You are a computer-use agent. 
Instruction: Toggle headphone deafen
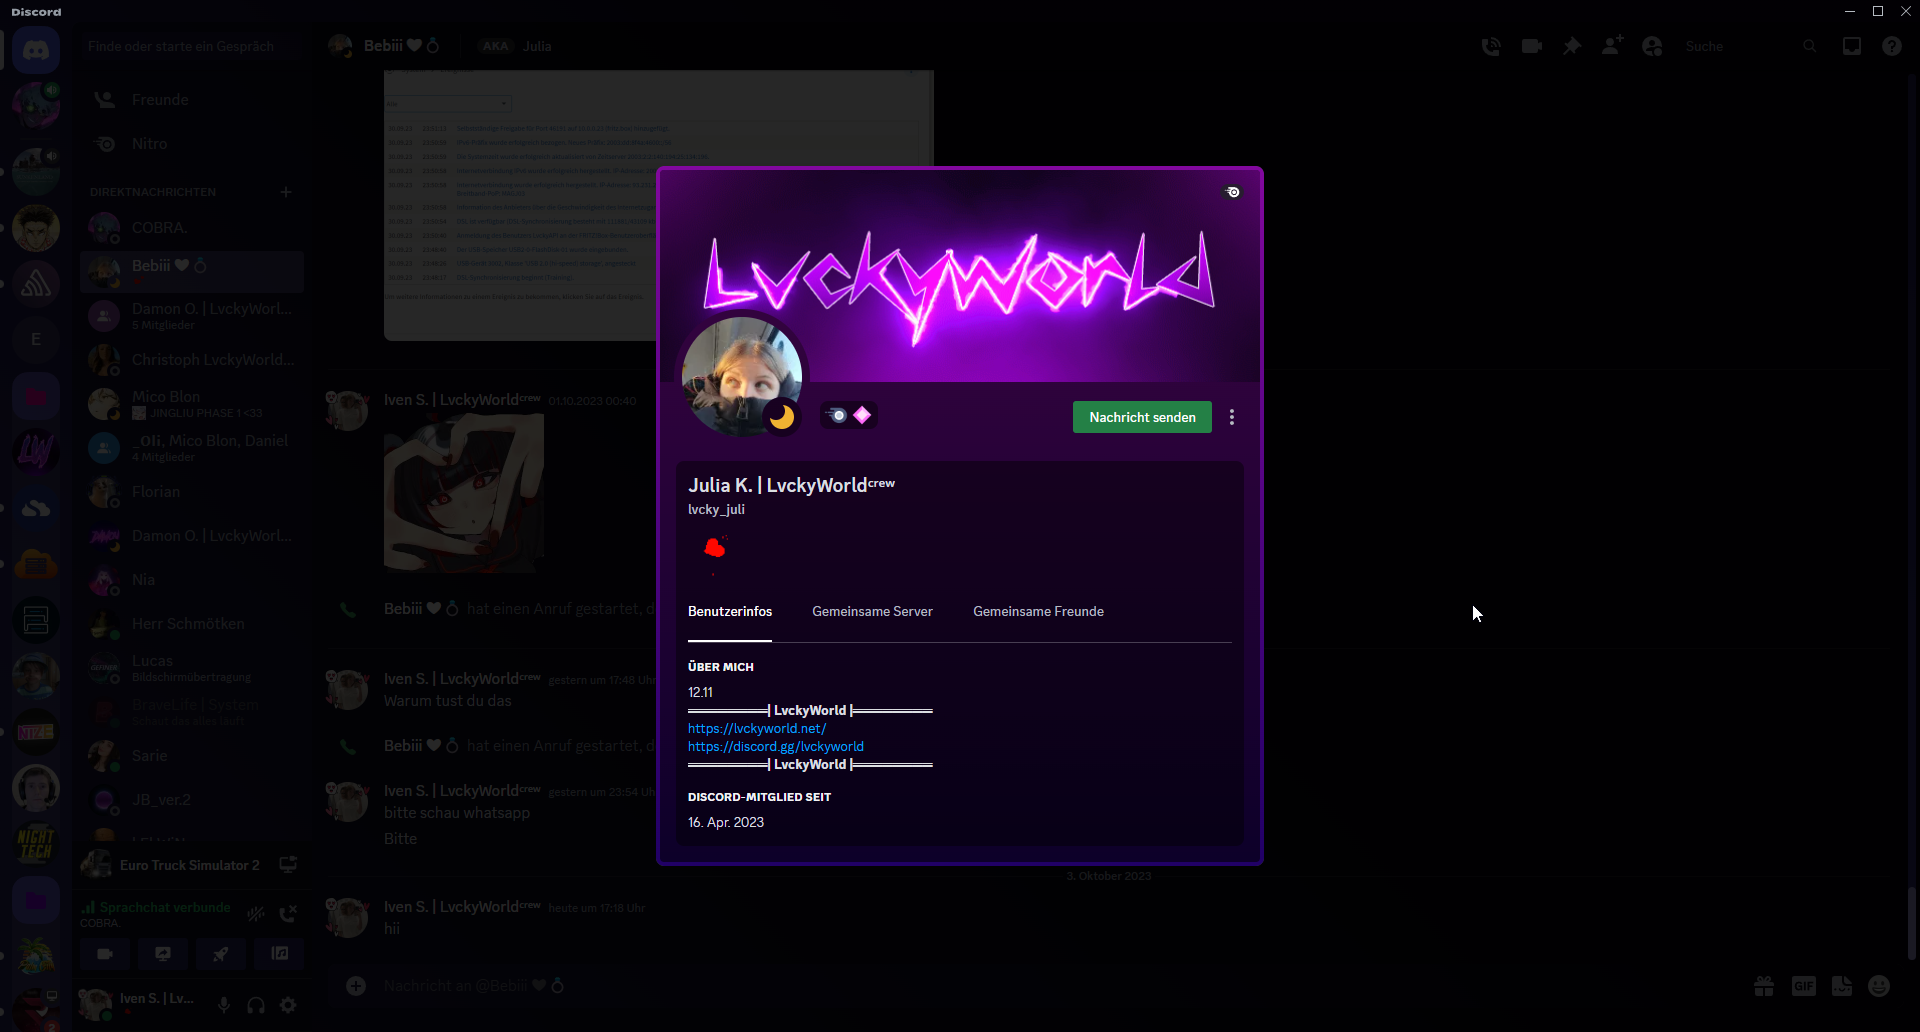256,1005
